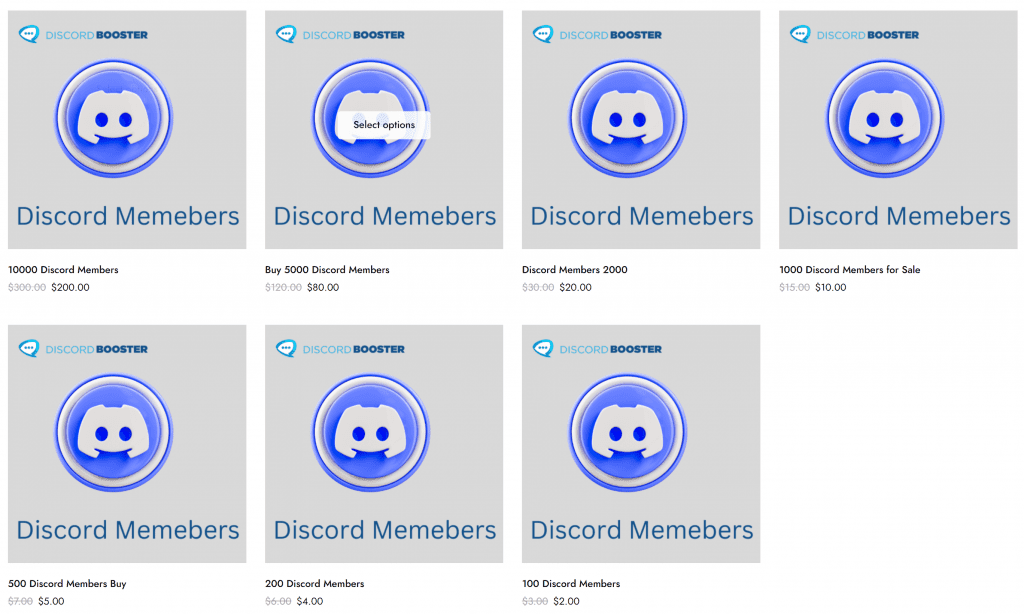
Task: Open the 10000 Discord Members title link
Action: [x=63, y=270]
